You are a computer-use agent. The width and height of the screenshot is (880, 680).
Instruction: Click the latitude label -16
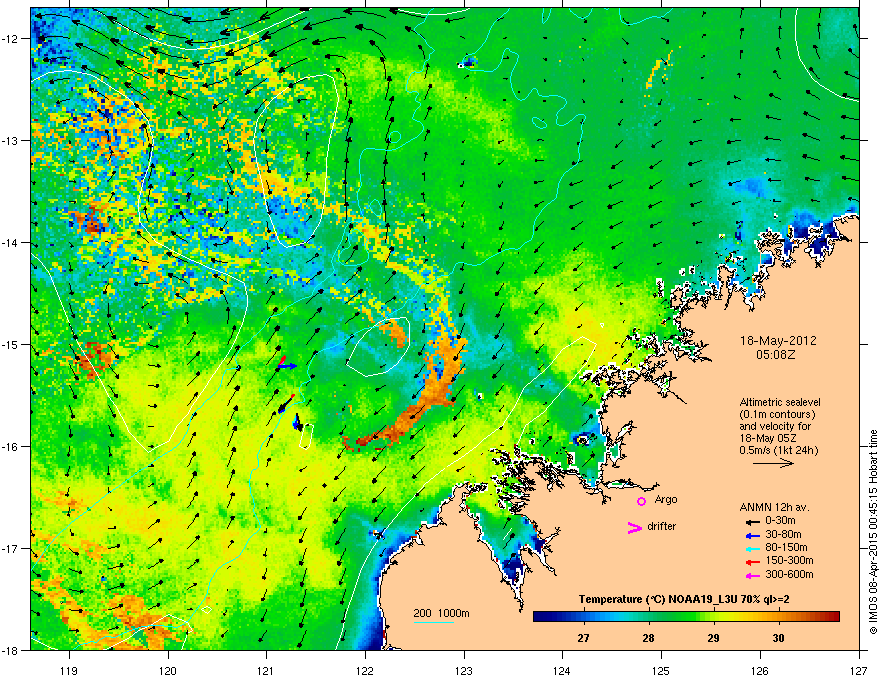click(x=10, y=447)
